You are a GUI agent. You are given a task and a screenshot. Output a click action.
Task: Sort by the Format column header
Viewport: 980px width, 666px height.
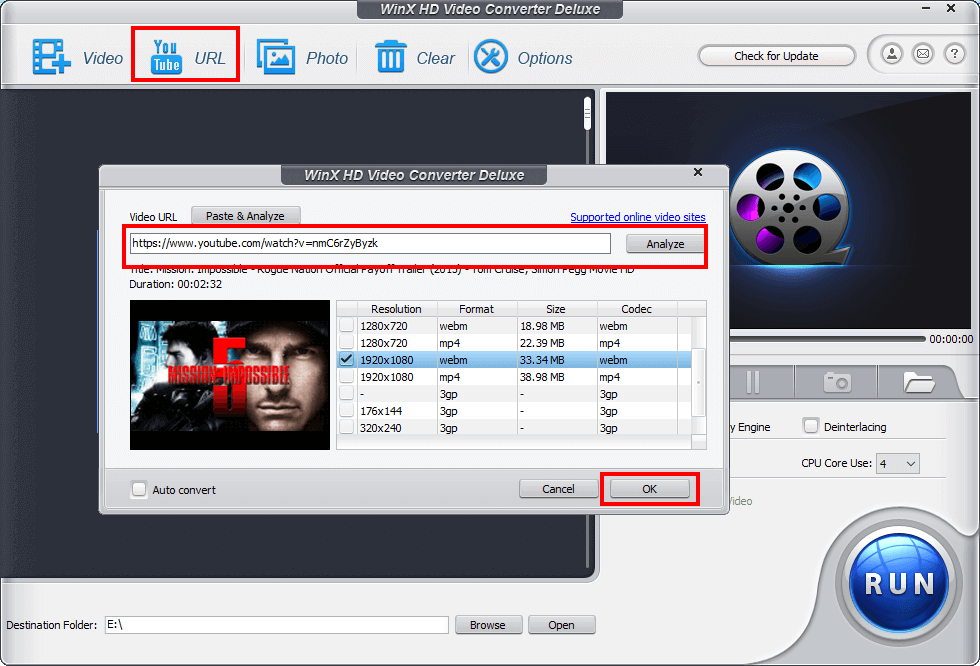point(476,309)
